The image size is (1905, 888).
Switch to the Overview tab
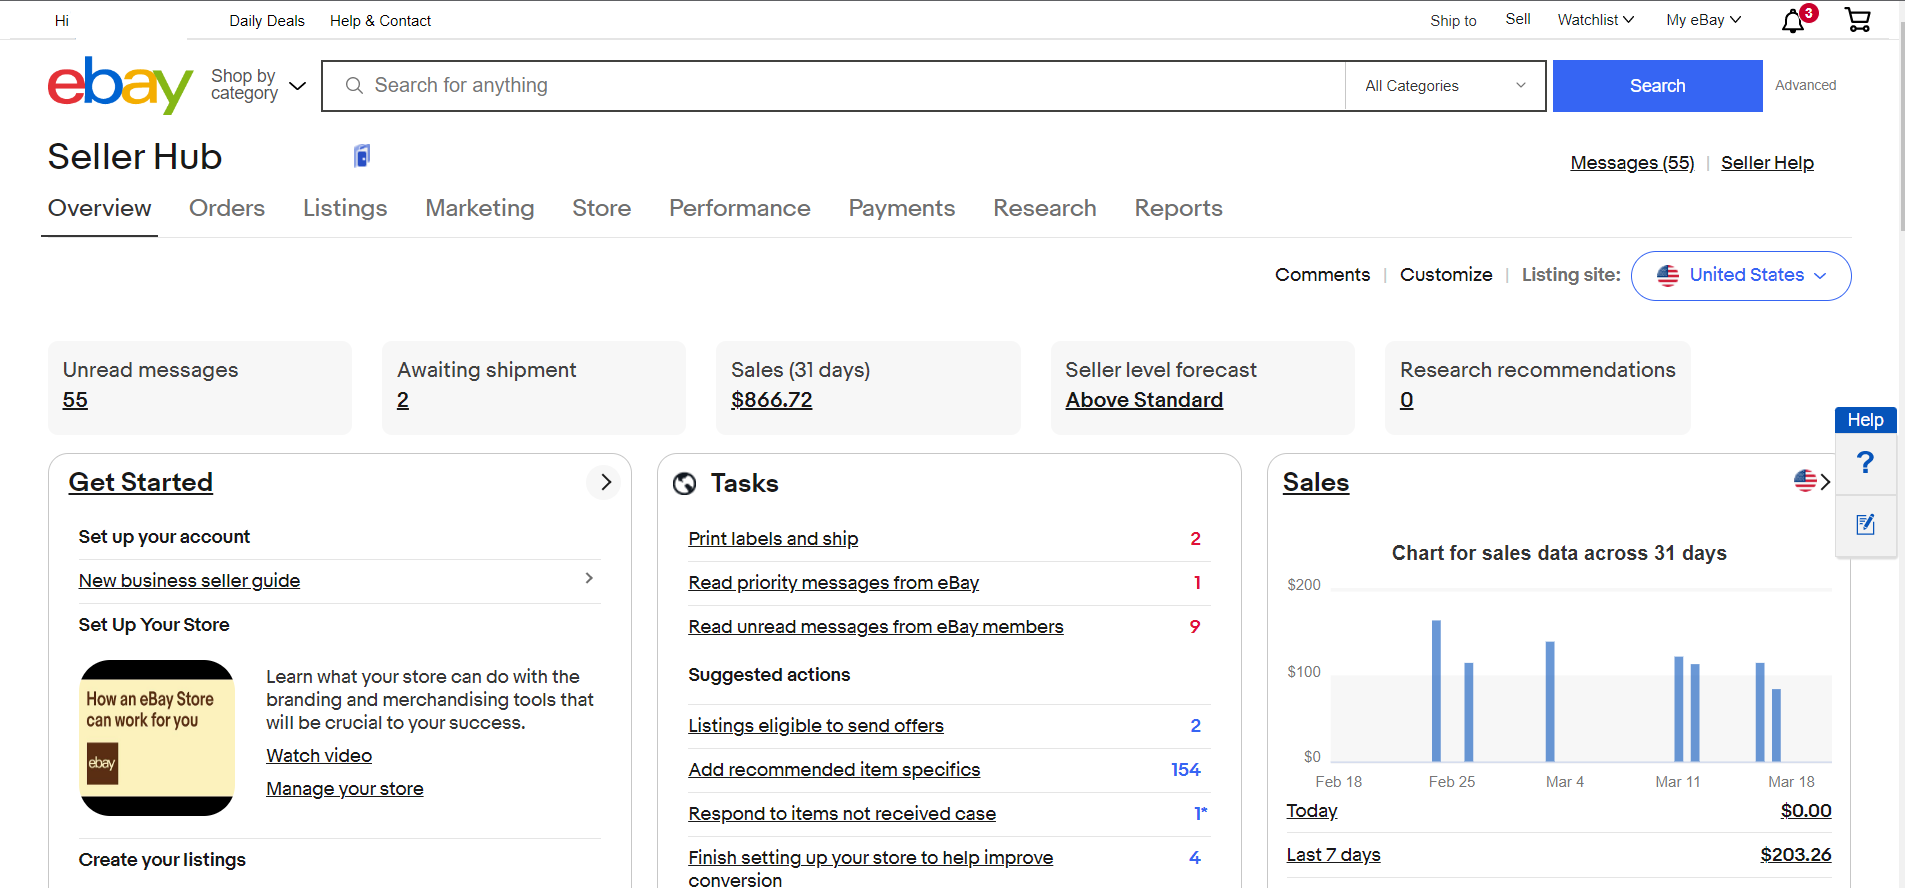click(100, 208)
